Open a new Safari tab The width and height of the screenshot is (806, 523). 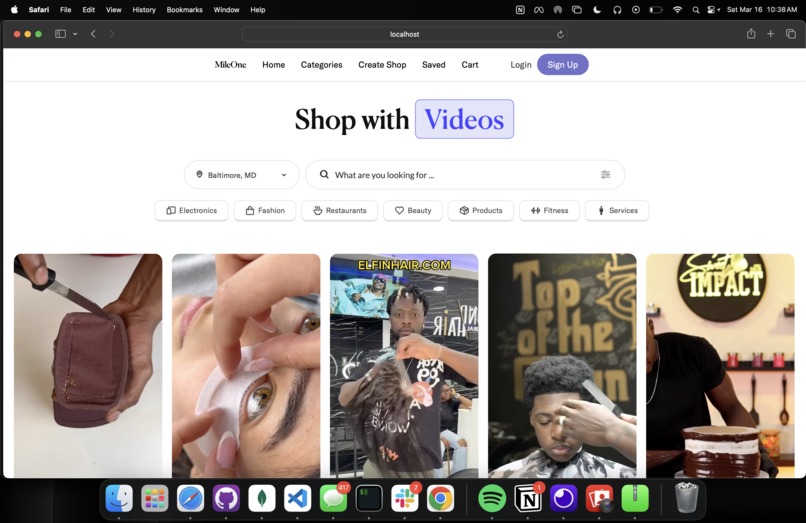771,34
